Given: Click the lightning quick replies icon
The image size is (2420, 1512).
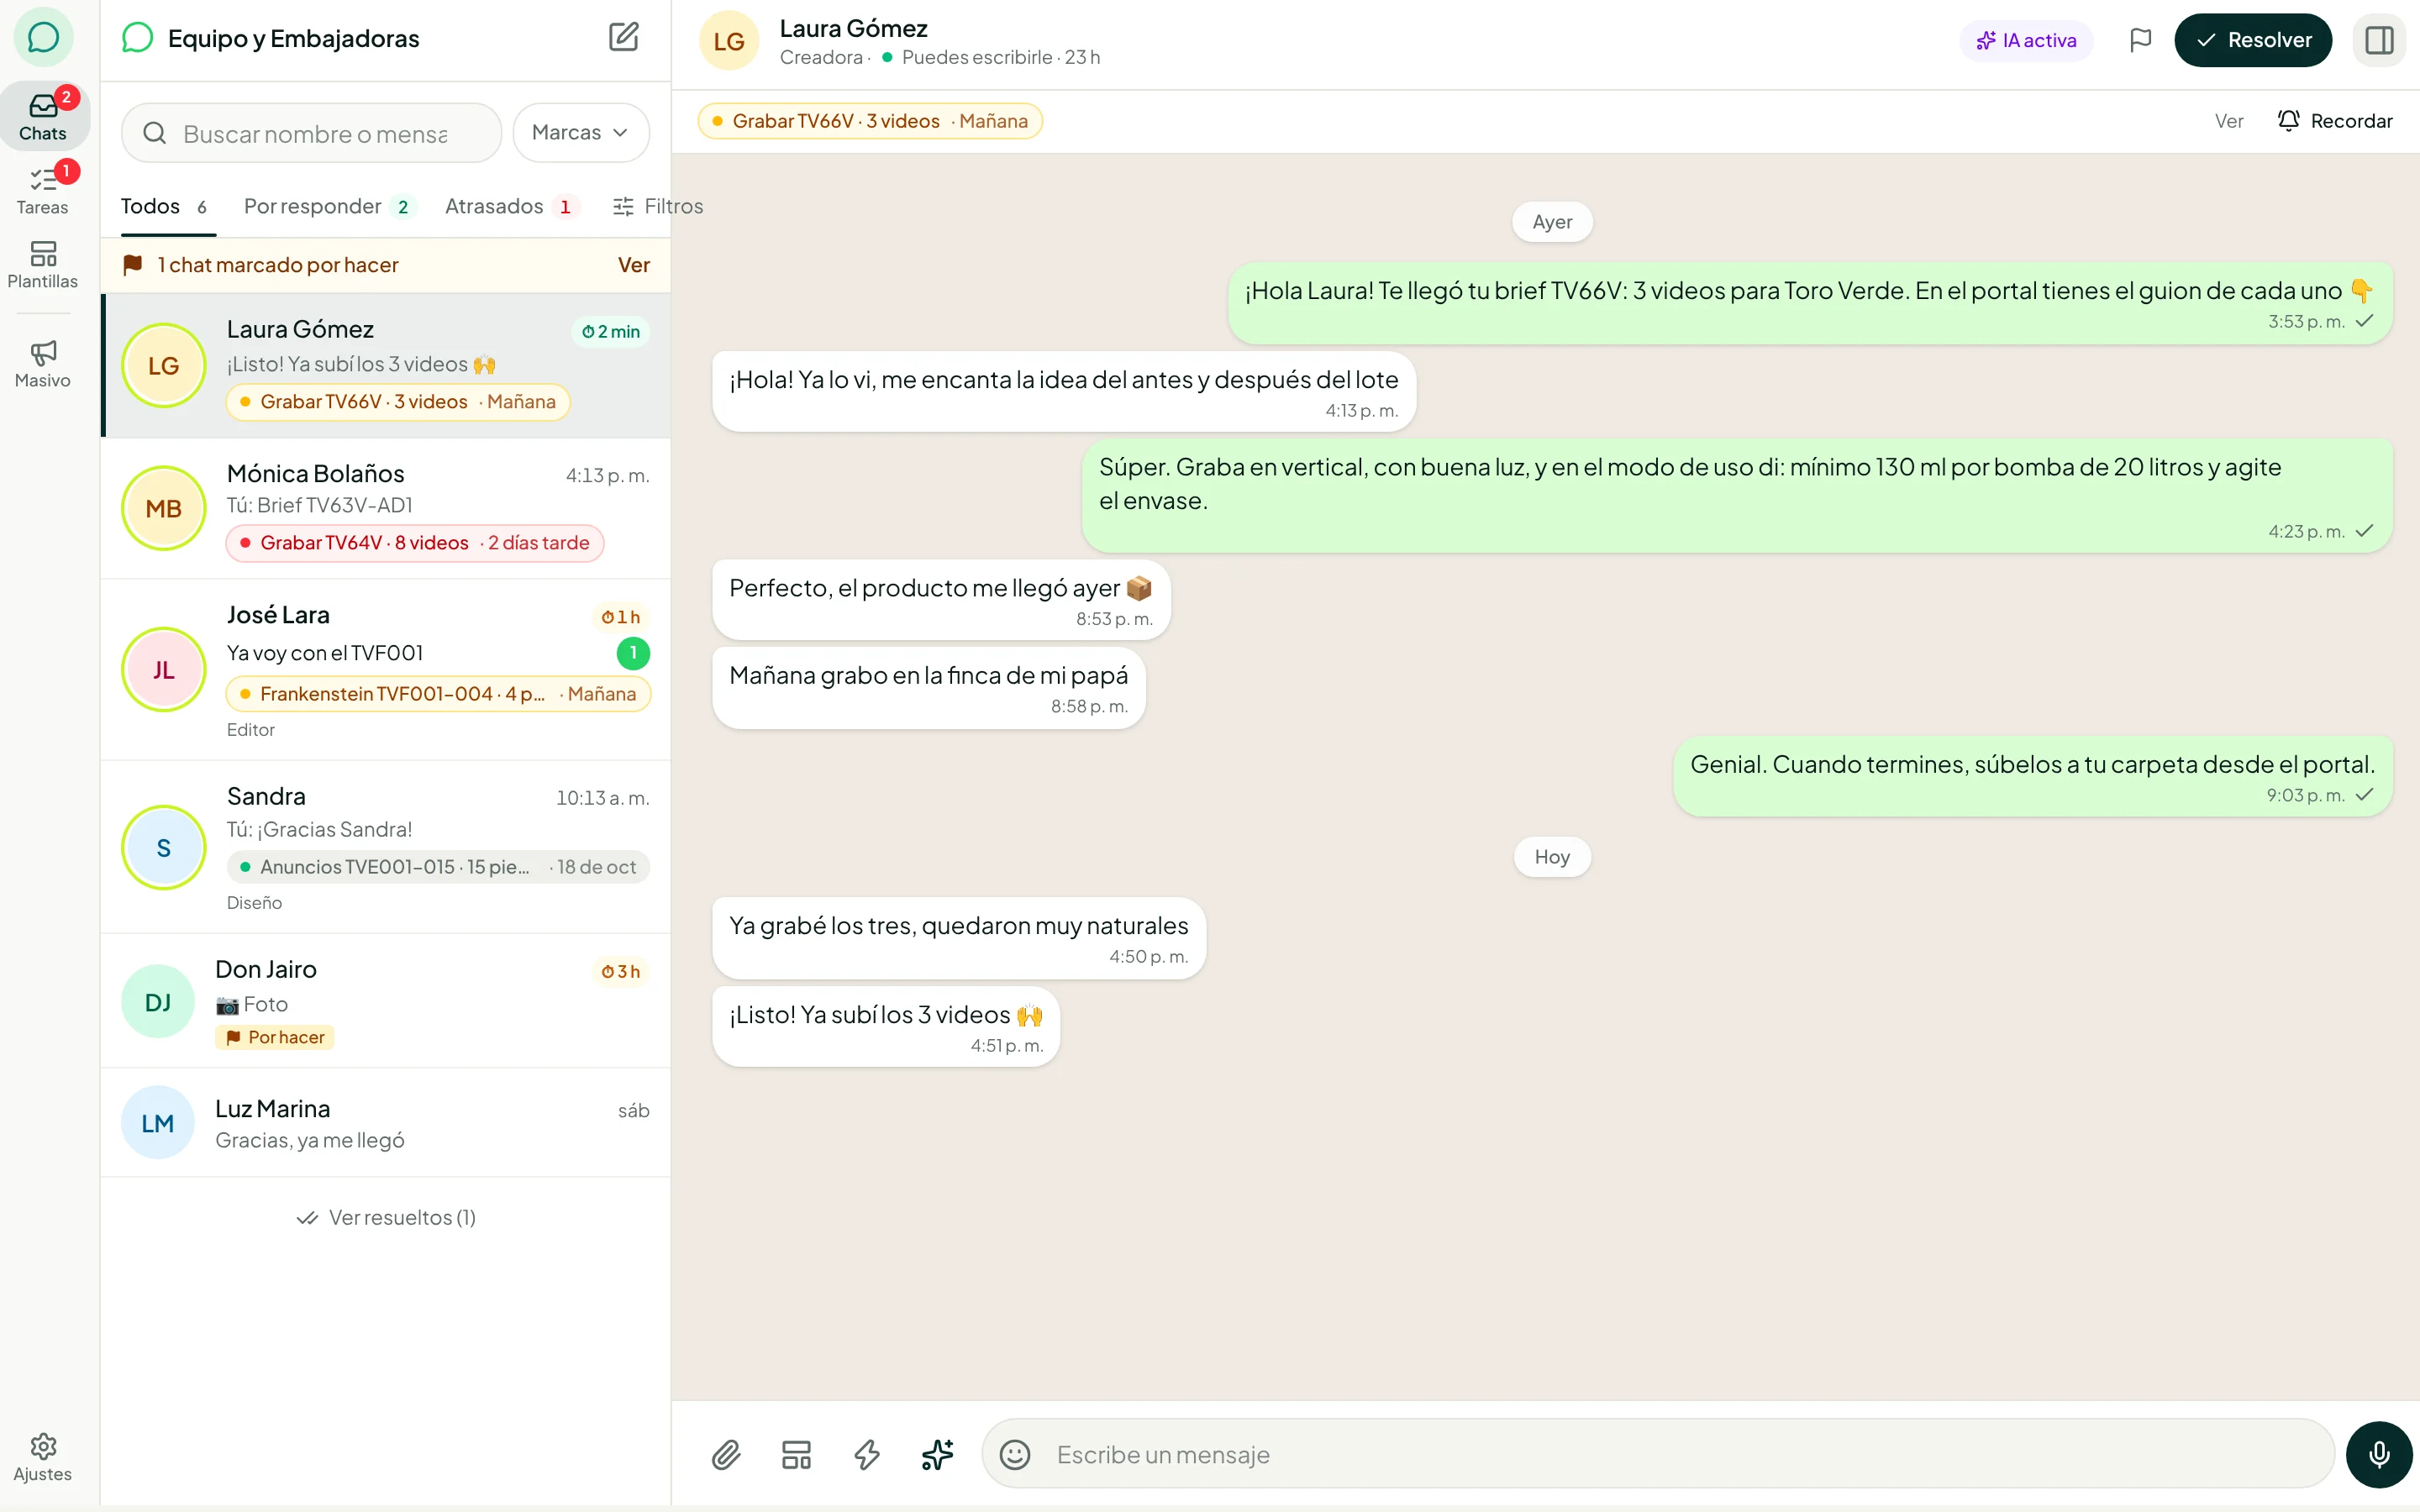Looking at the screenshot, I should pos(867,1454).
